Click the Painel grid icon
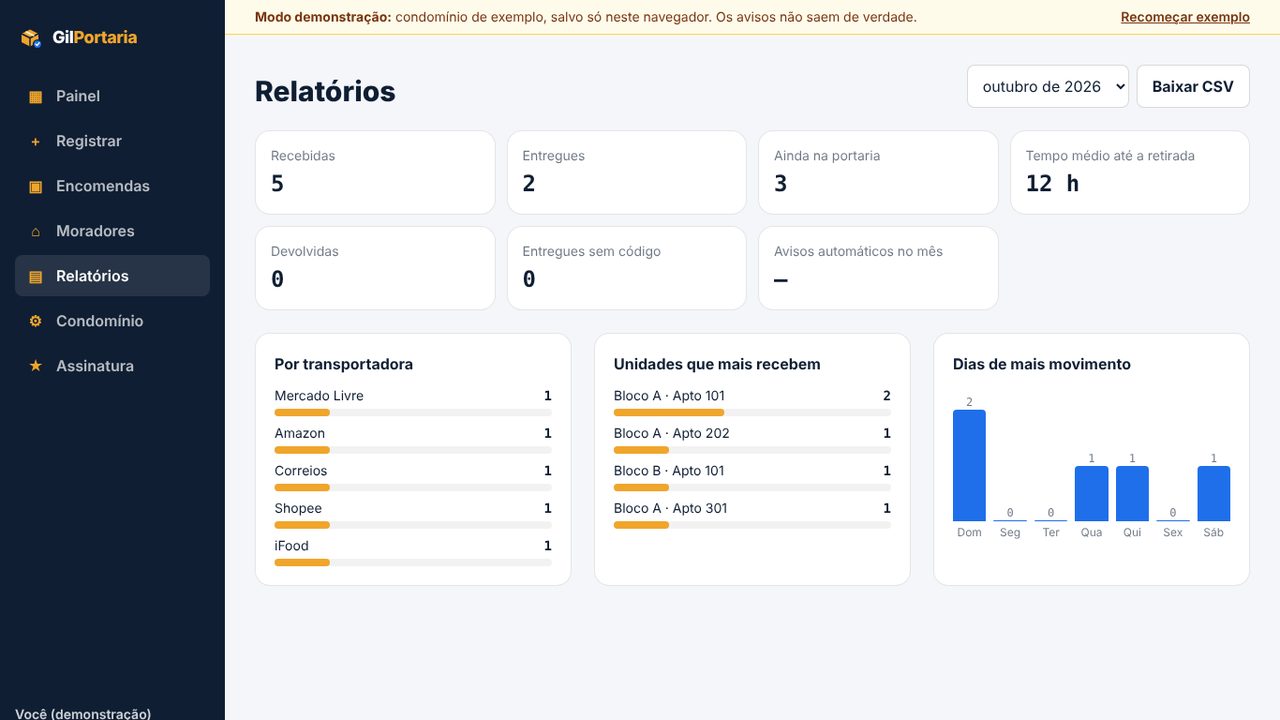The width and height of the screenshot is (1280, 720). [x=36, y=97]
